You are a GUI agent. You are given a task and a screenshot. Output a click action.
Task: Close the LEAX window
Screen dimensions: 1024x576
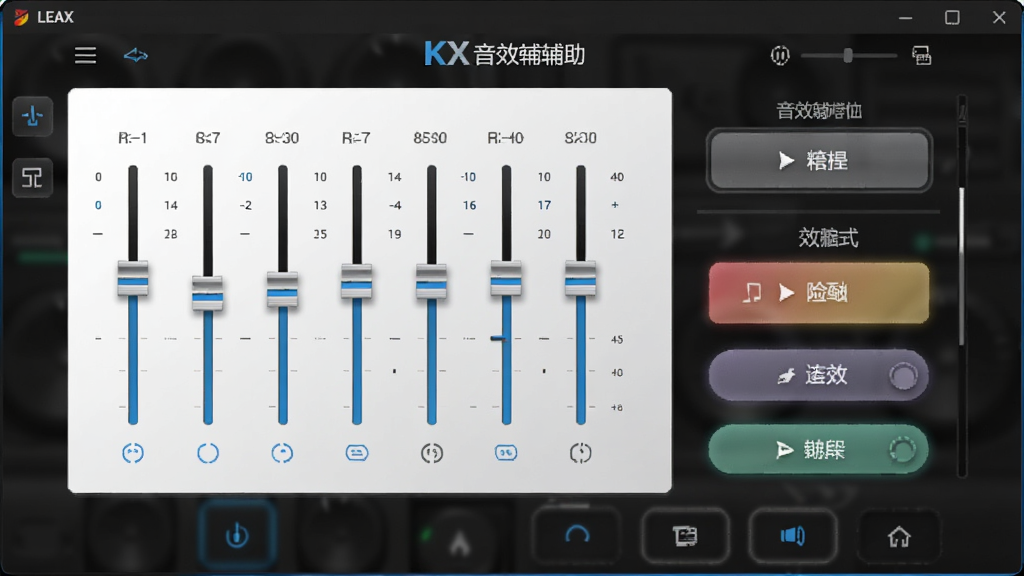999,18
